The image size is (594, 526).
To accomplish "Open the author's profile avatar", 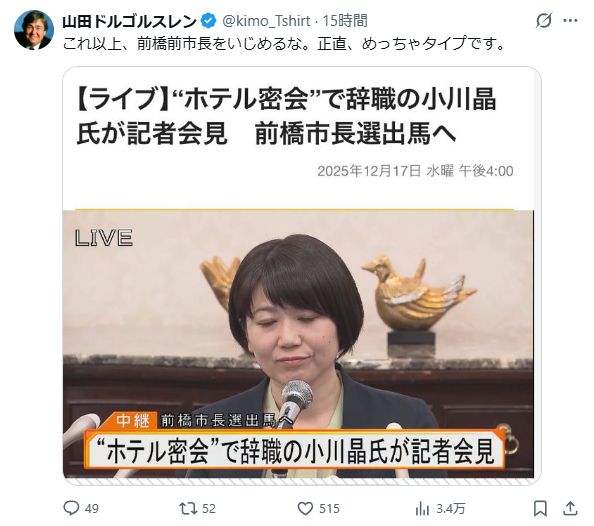I will tap(34, 30).
